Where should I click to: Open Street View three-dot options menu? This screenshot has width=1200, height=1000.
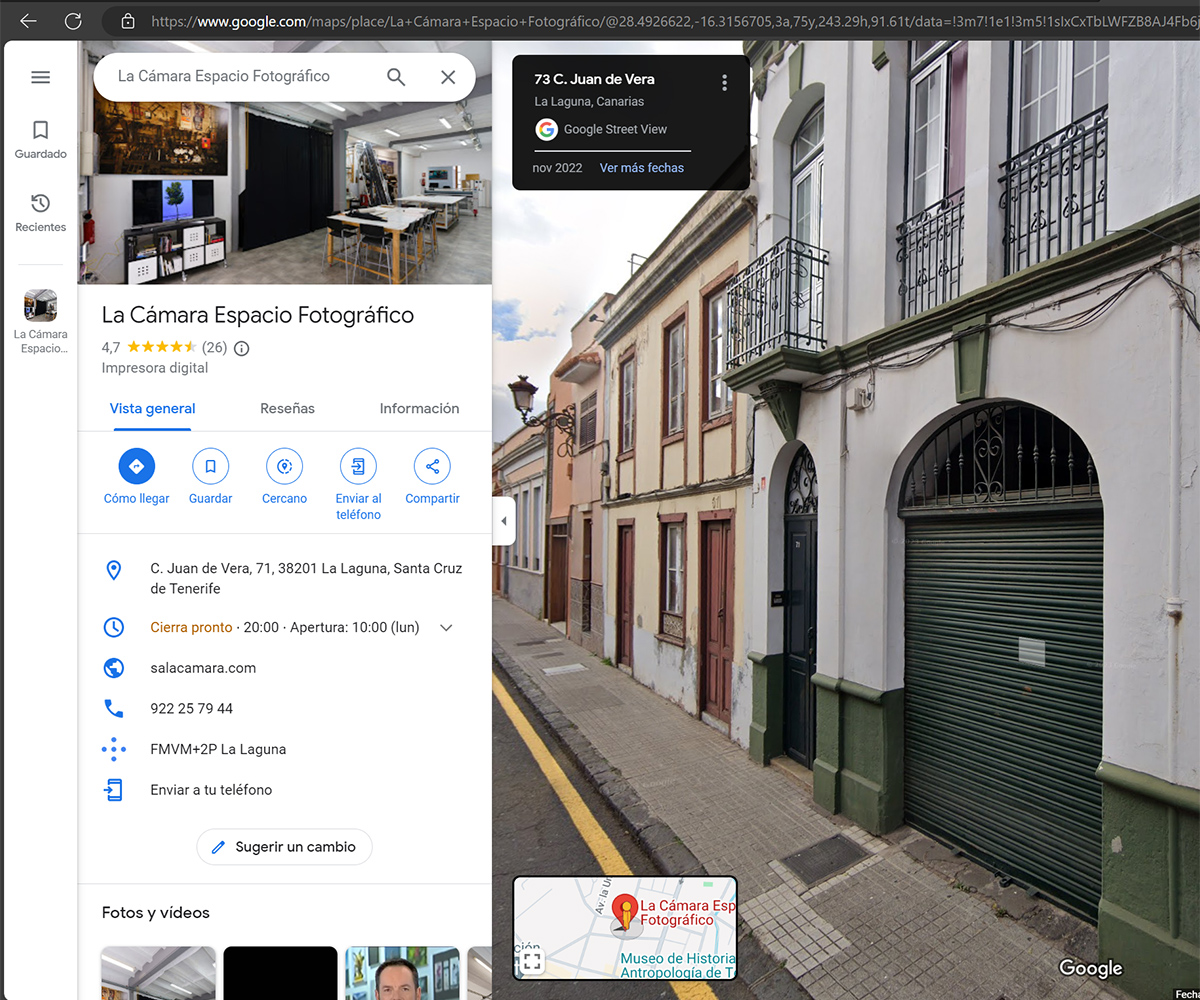[724, 83]
